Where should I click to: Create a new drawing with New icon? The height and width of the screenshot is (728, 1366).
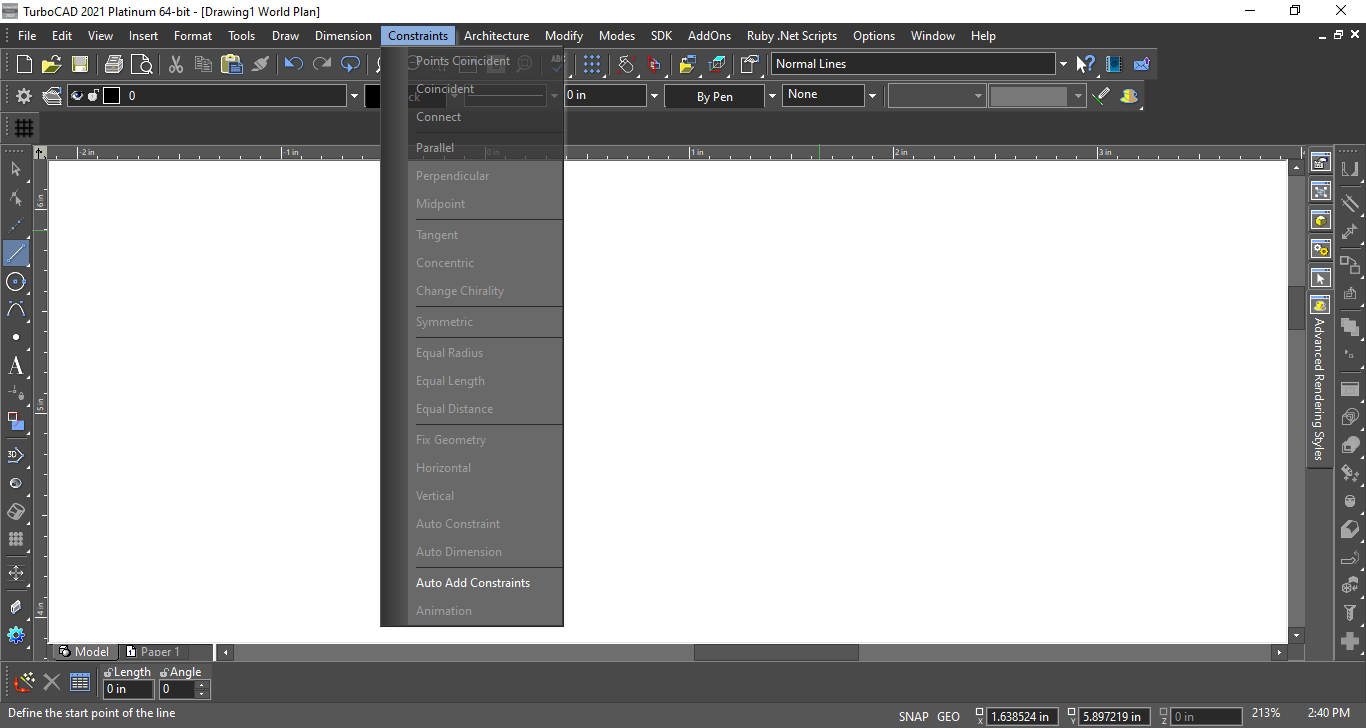coord(24,64)
